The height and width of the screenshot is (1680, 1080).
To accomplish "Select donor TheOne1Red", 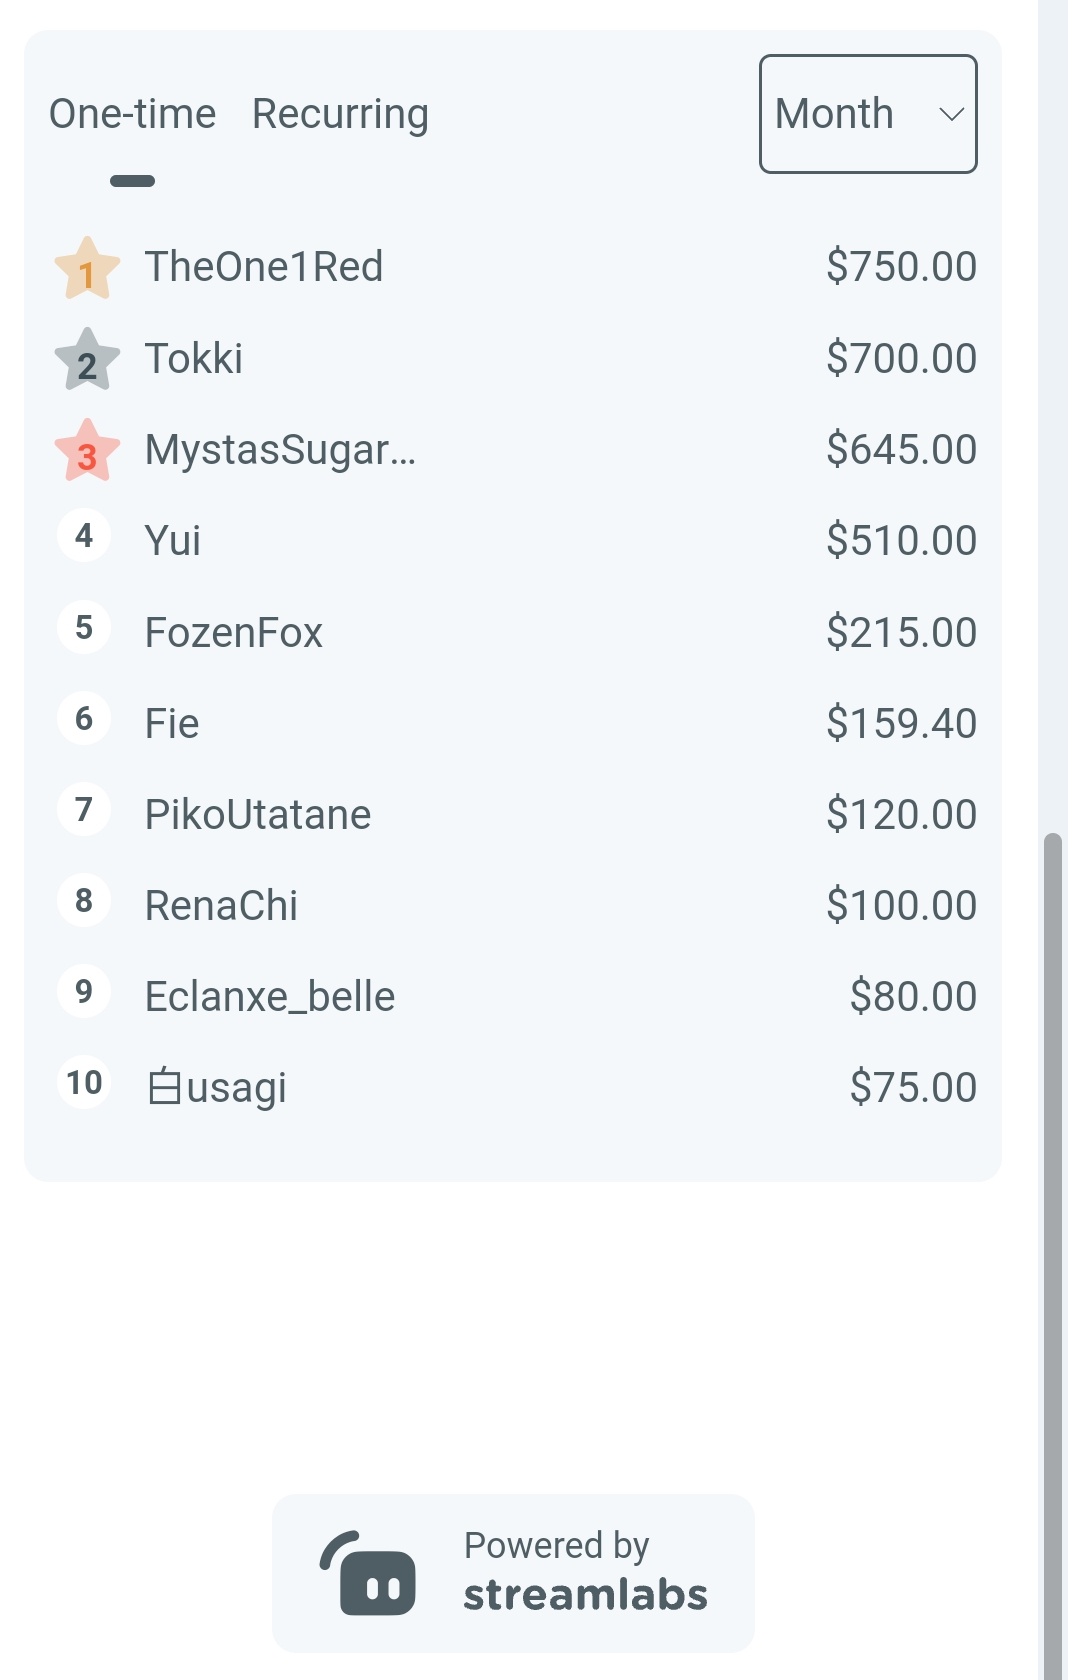I will click(264, 267).
